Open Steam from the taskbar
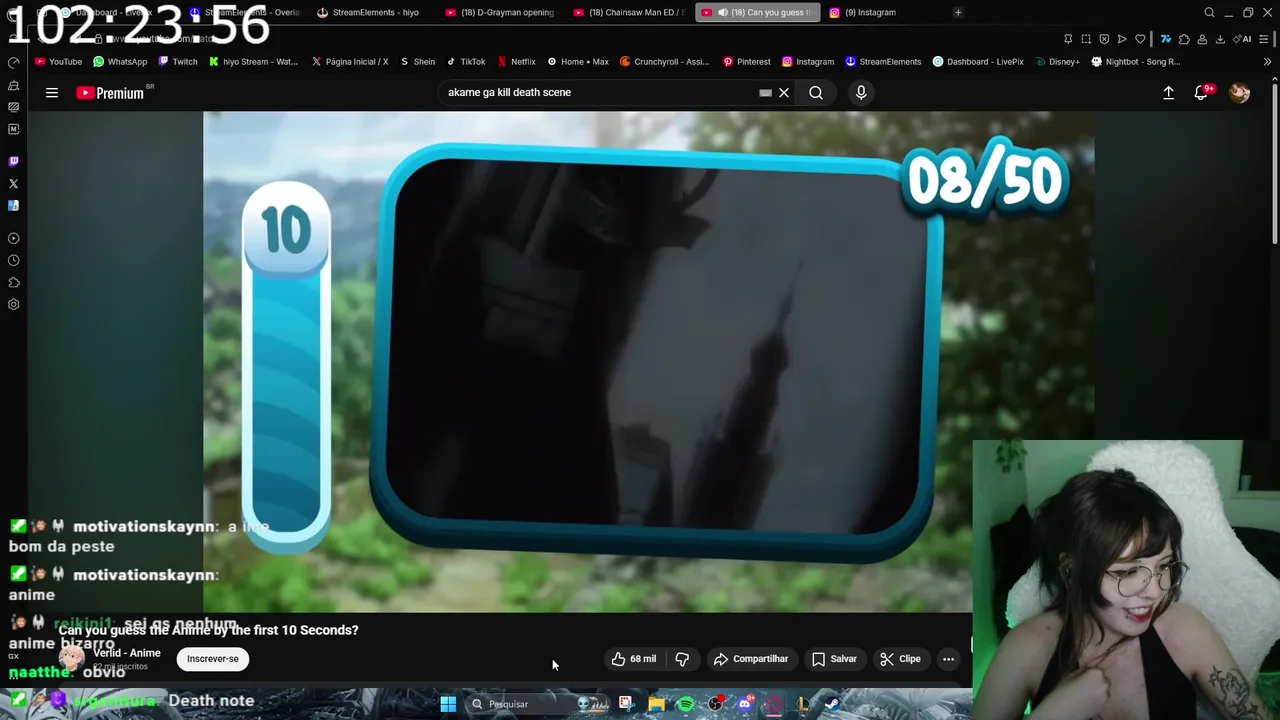This screenshot has height=720, width=1280. point(832,704)
